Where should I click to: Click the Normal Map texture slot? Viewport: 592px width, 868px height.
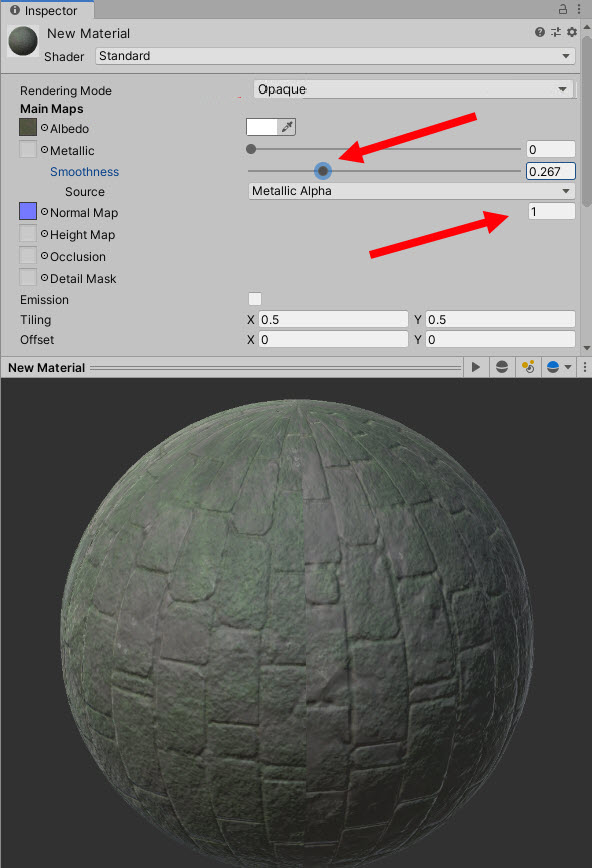(28, 211)
